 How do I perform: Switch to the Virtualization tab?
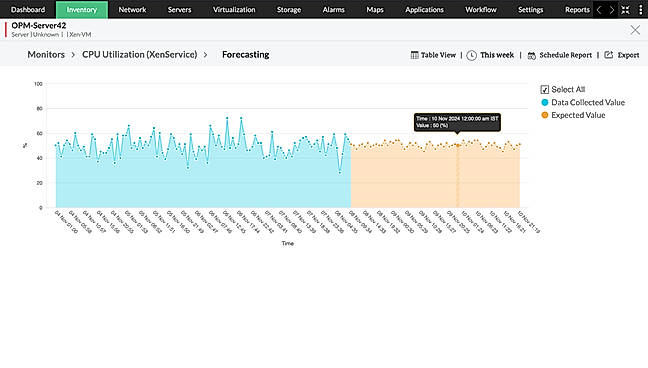[234, 10]
